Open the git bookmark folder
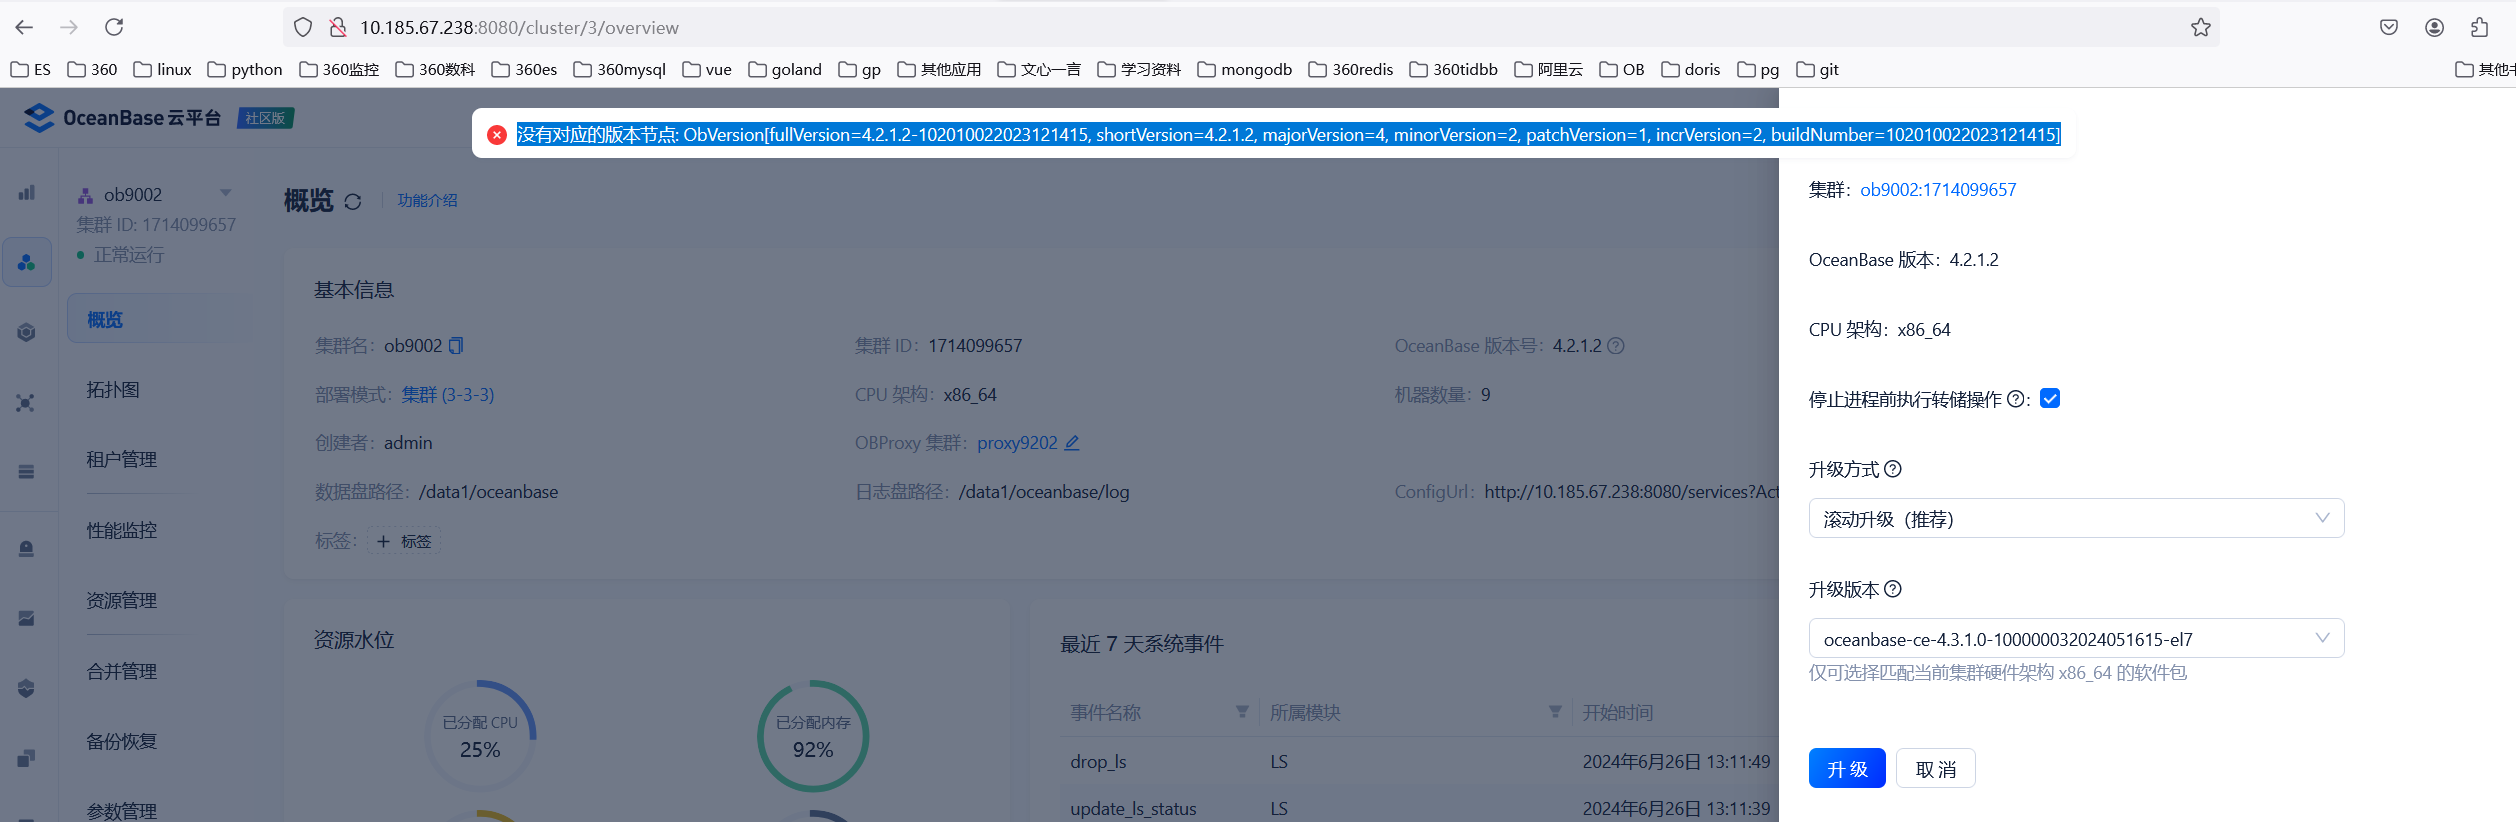 1818,69
